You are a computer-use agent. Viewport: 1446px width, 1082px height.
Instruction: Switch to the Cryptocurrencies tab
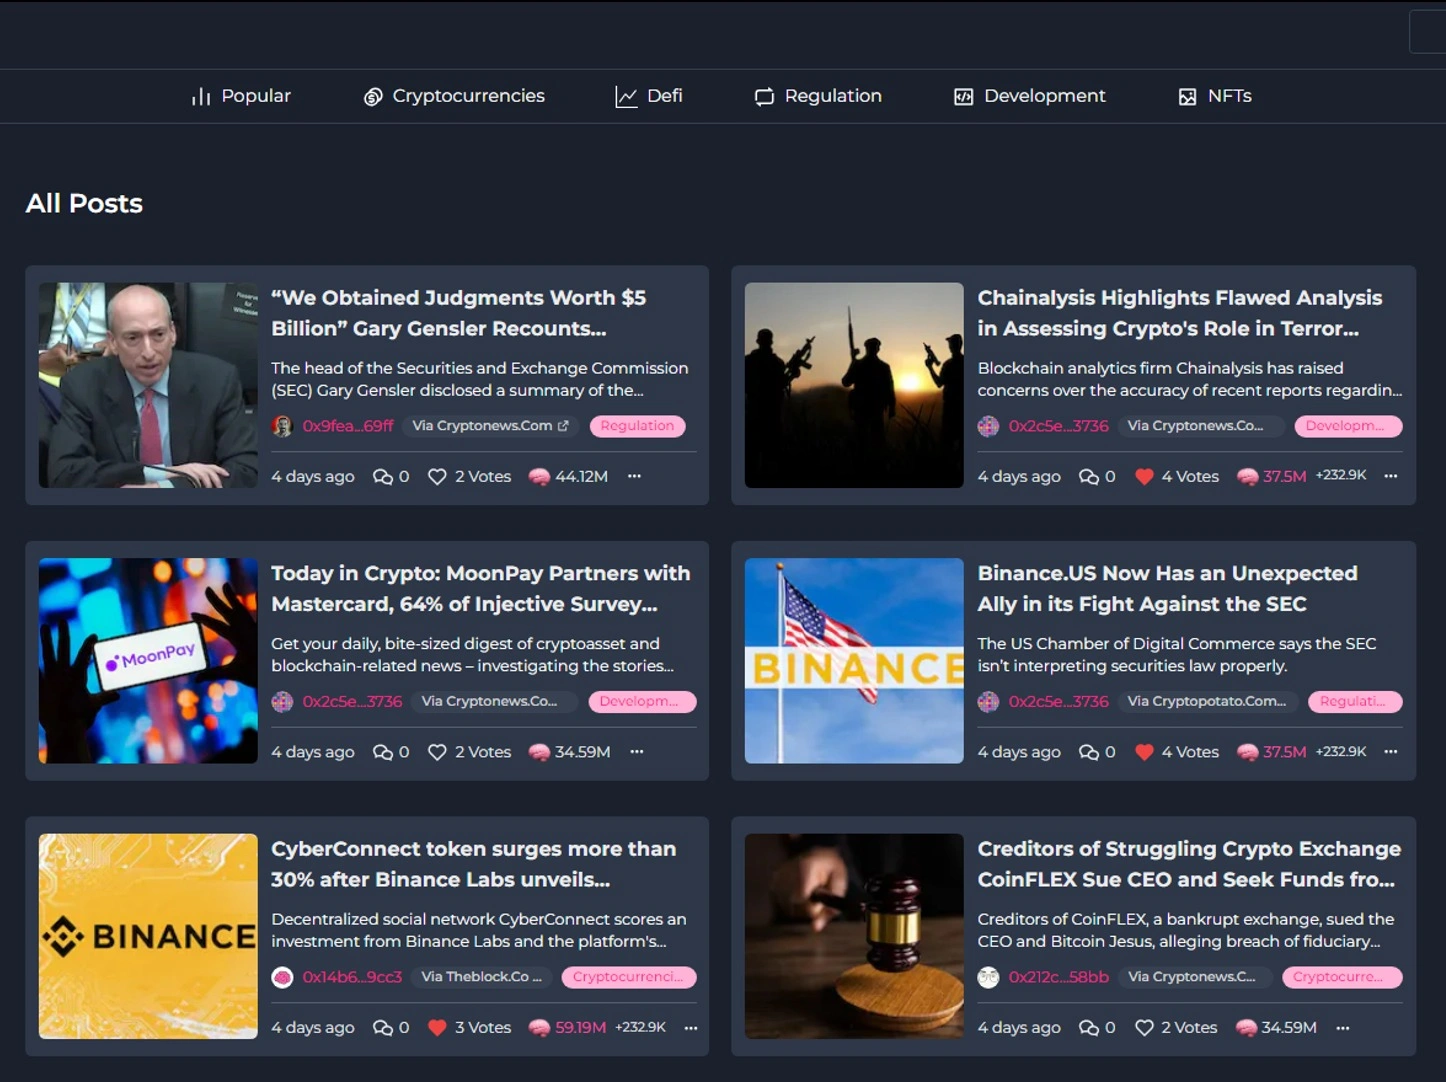pyautogui.click(x=454, y=96)
